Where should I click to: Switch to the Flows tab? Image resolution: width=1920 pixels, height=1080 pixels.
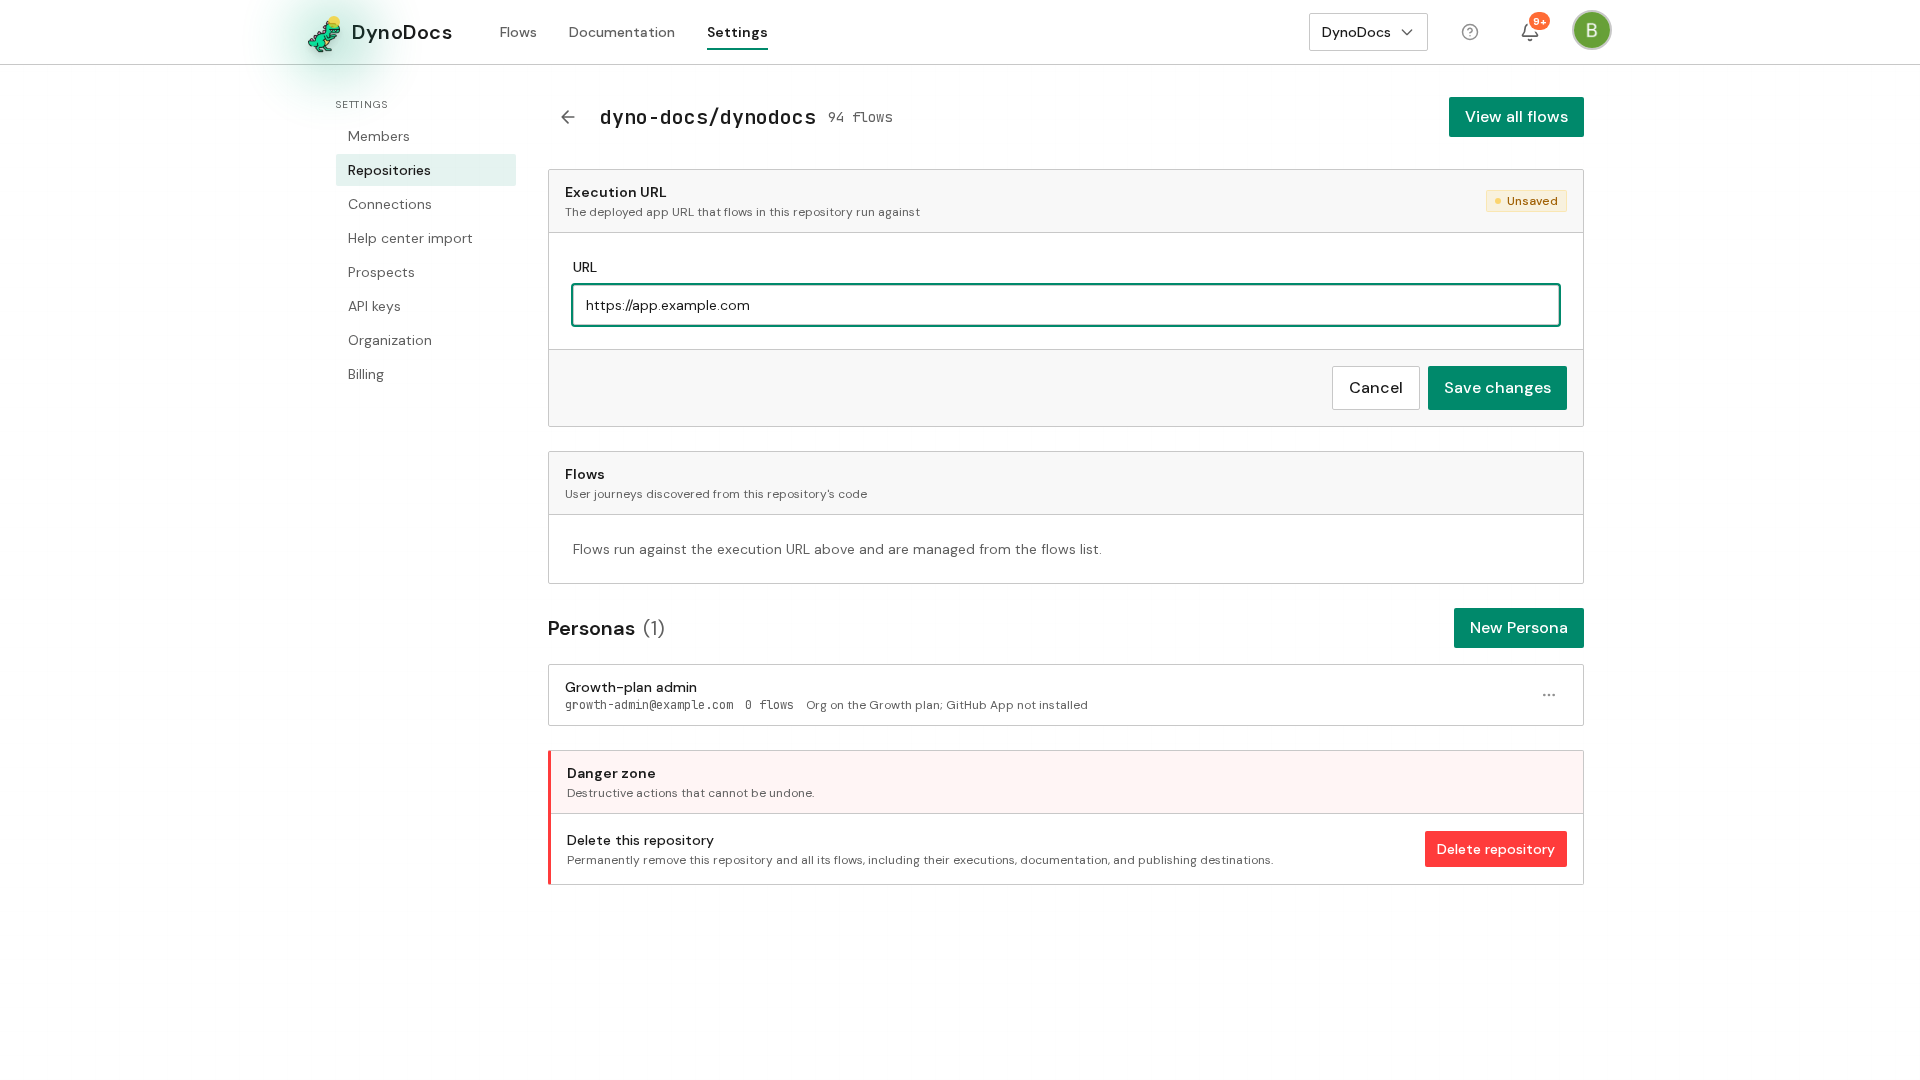tap(518, 32)
